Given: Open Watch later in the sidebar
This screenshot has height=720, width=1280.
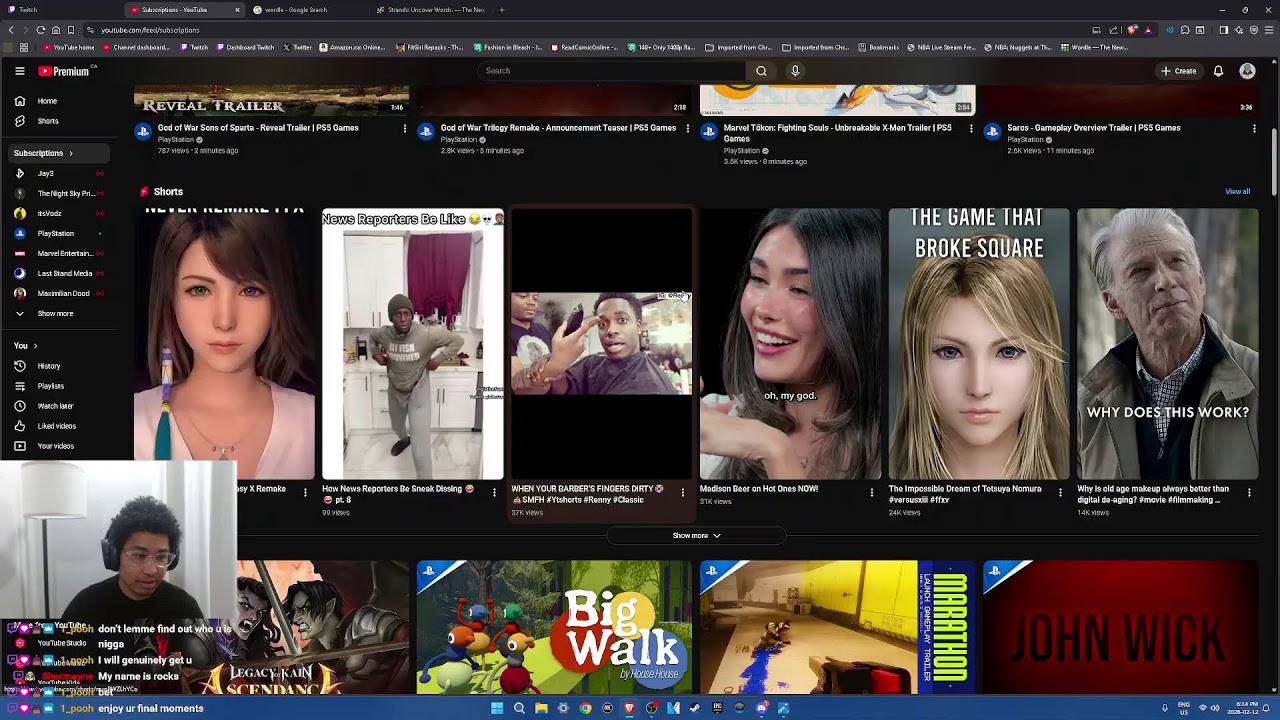Looking at the screenshot, I should coord(58,406).
